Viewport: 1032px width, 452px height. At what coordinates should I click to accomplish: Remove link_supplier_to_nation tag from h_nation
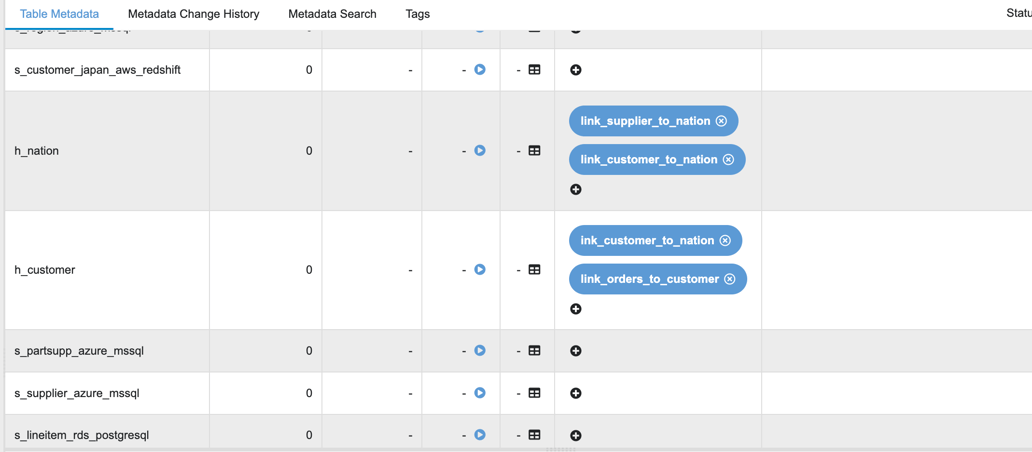[x=721, y=121]
